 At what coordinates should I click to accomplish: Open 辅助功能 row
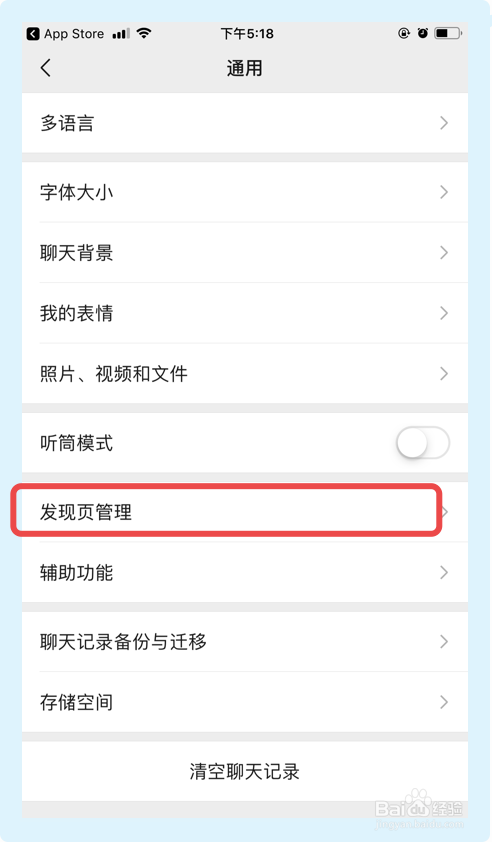point(245,572)
